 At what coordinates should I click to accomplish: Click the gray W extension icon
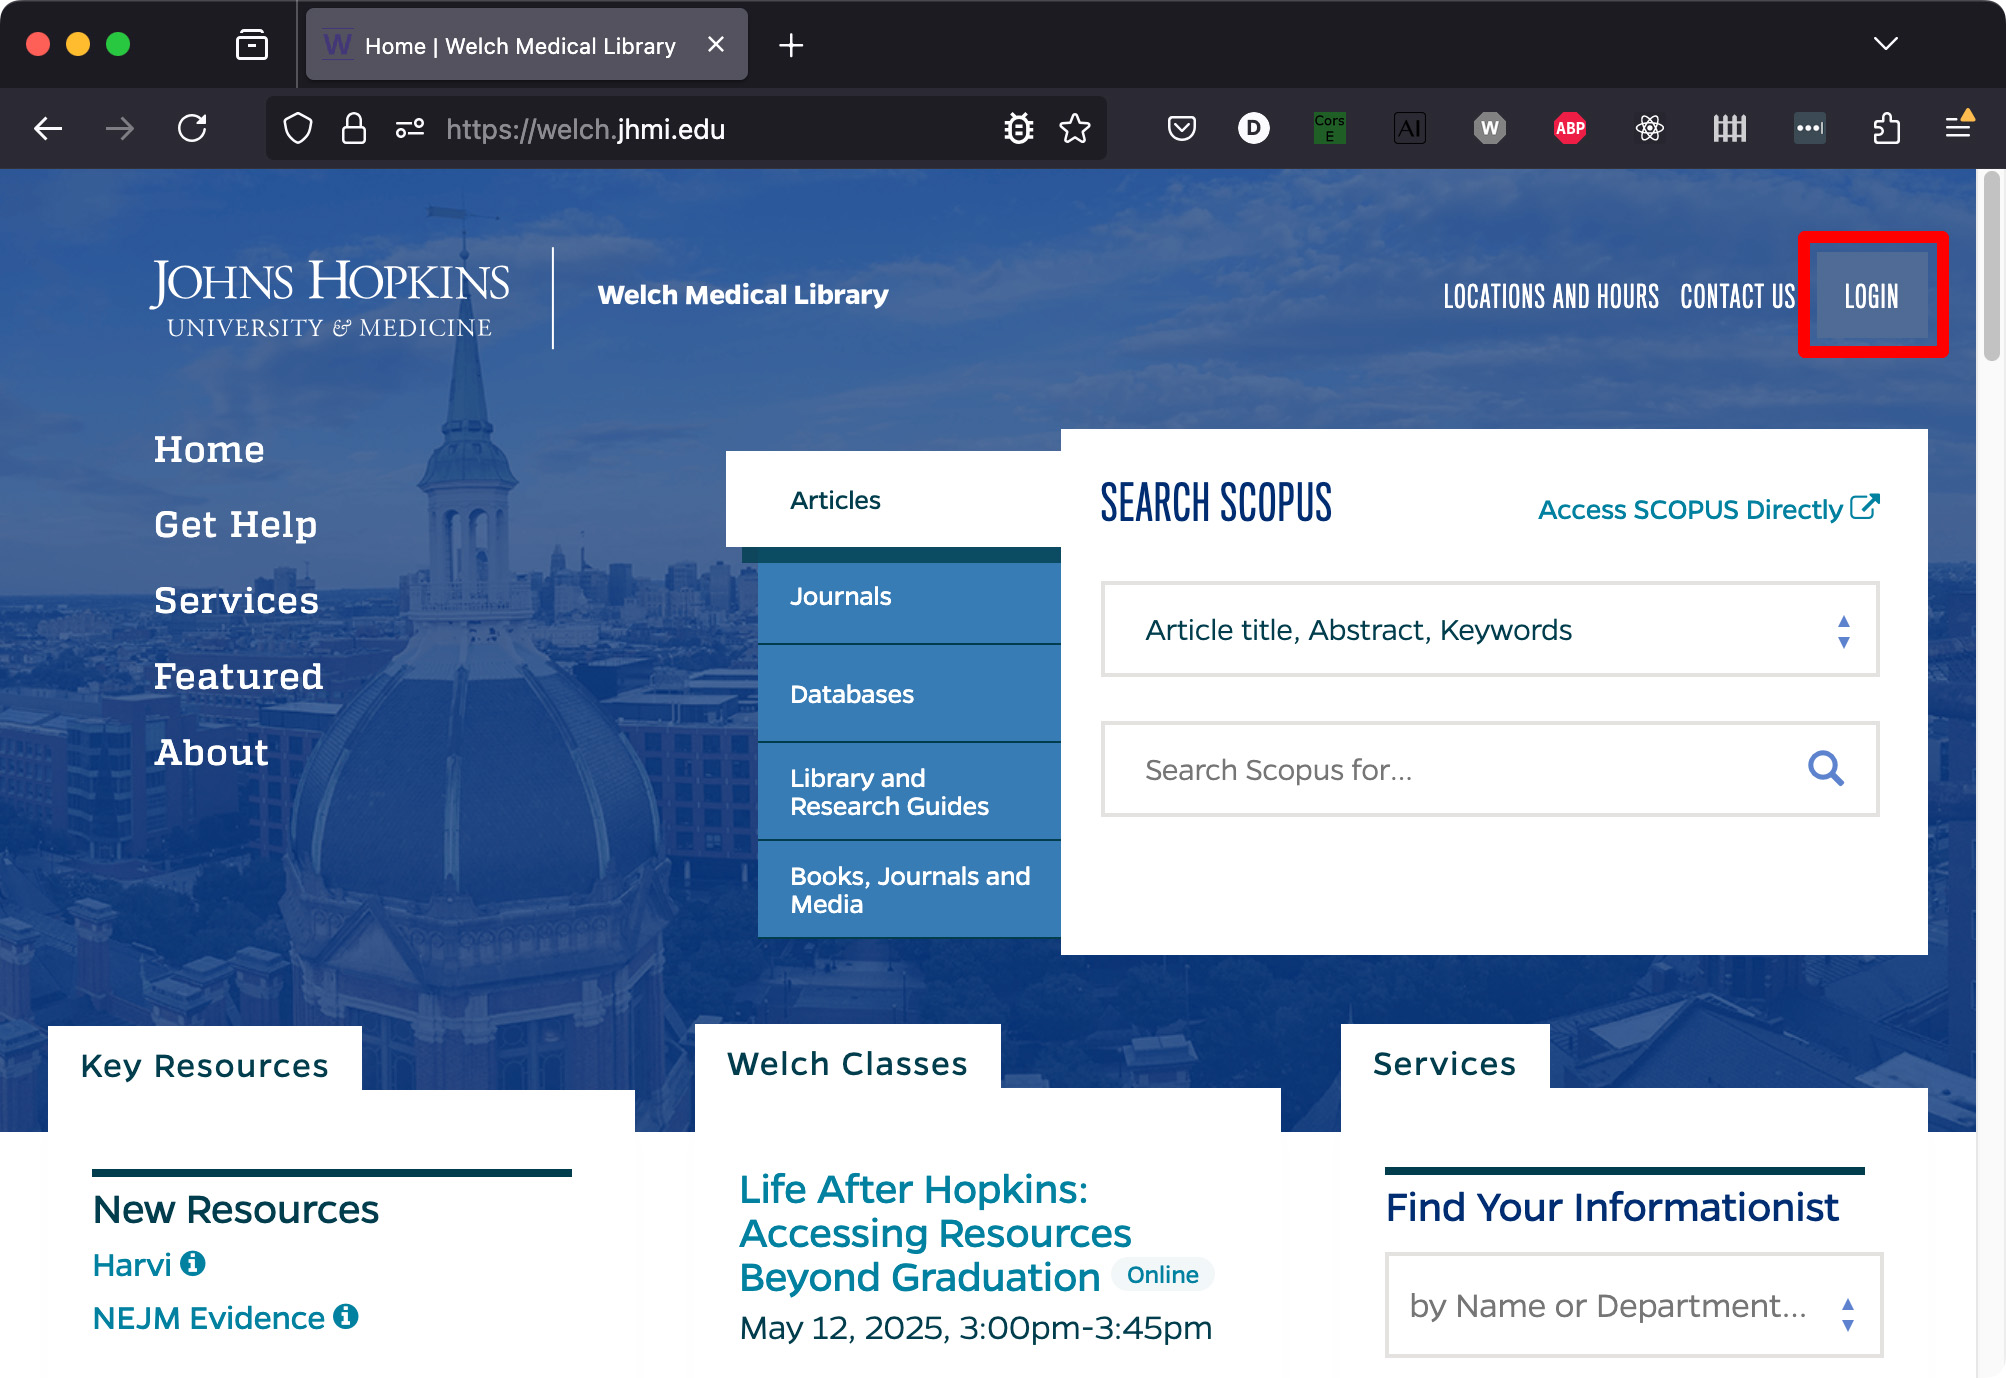1490,128
